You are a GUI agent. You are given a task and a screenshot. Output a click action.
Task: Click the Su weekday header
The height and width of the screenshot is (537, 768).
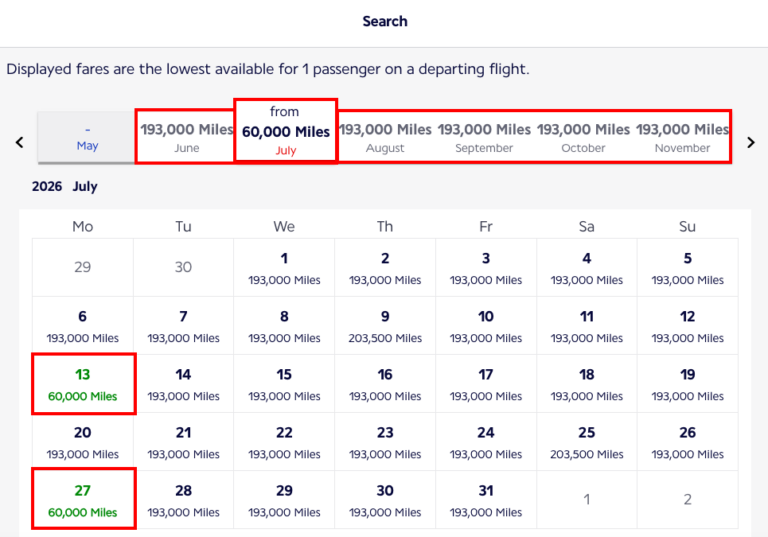(x=687, y=226)
